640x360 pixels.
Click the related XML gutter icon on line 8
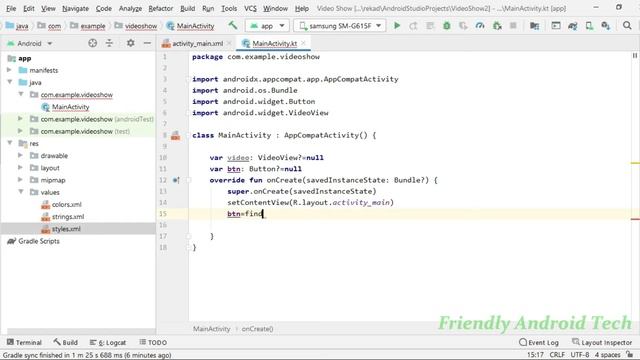(x=176, y=136)
